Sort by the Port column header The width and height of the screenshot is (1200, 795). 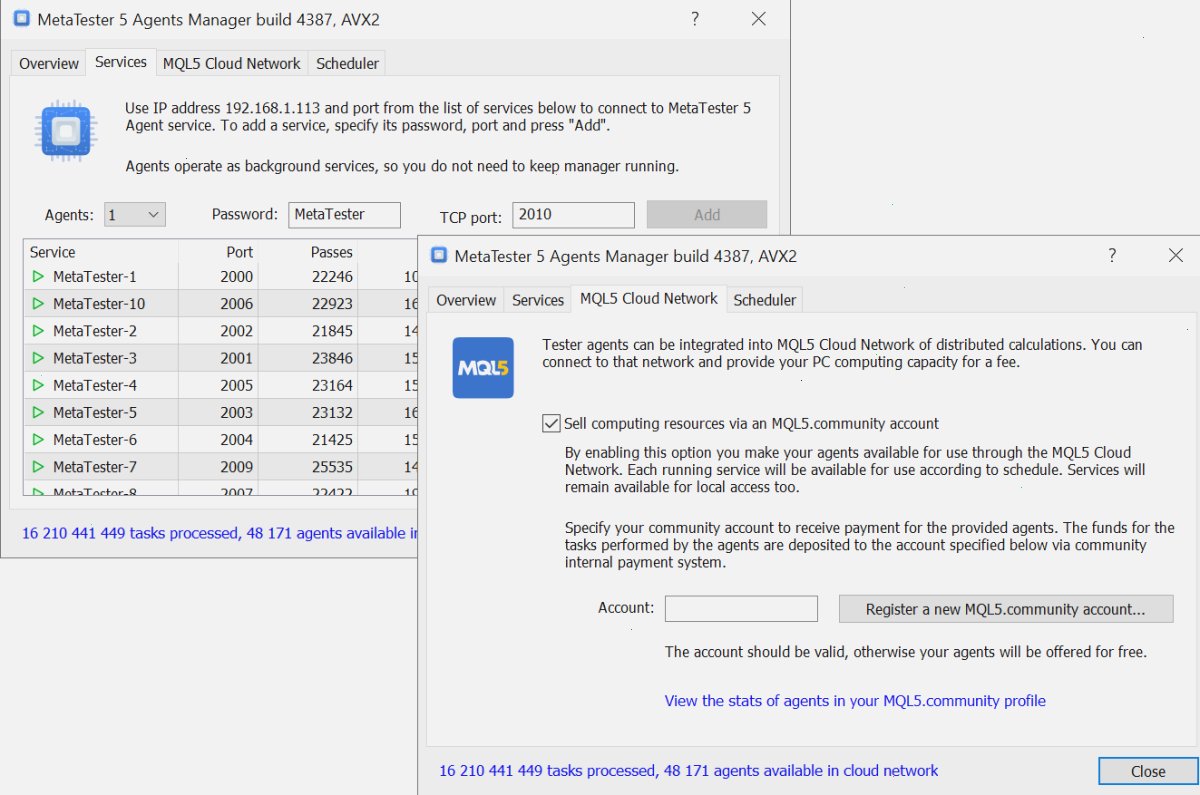(218, 252)
